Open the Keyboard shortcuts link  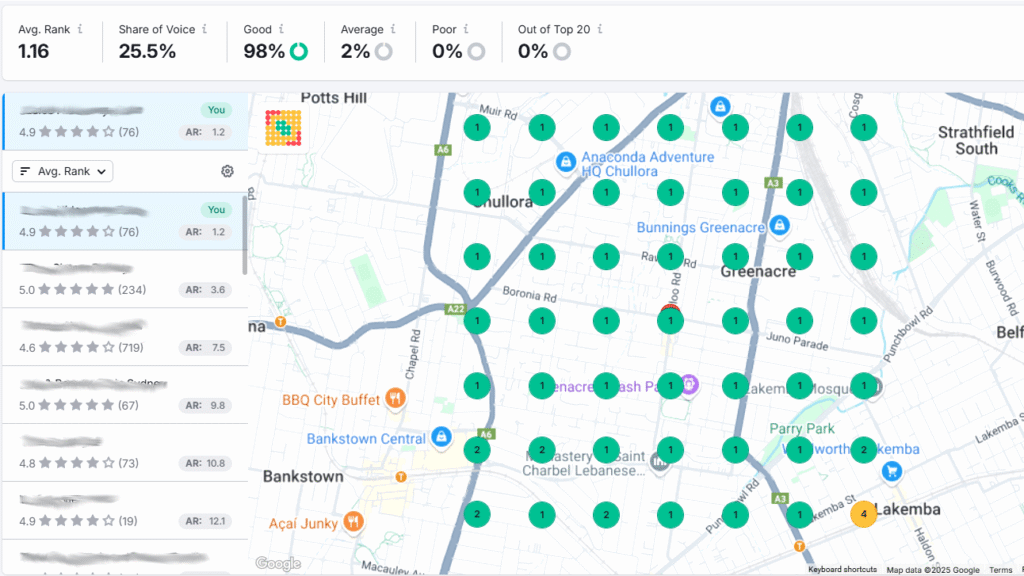tap(842, 570)
